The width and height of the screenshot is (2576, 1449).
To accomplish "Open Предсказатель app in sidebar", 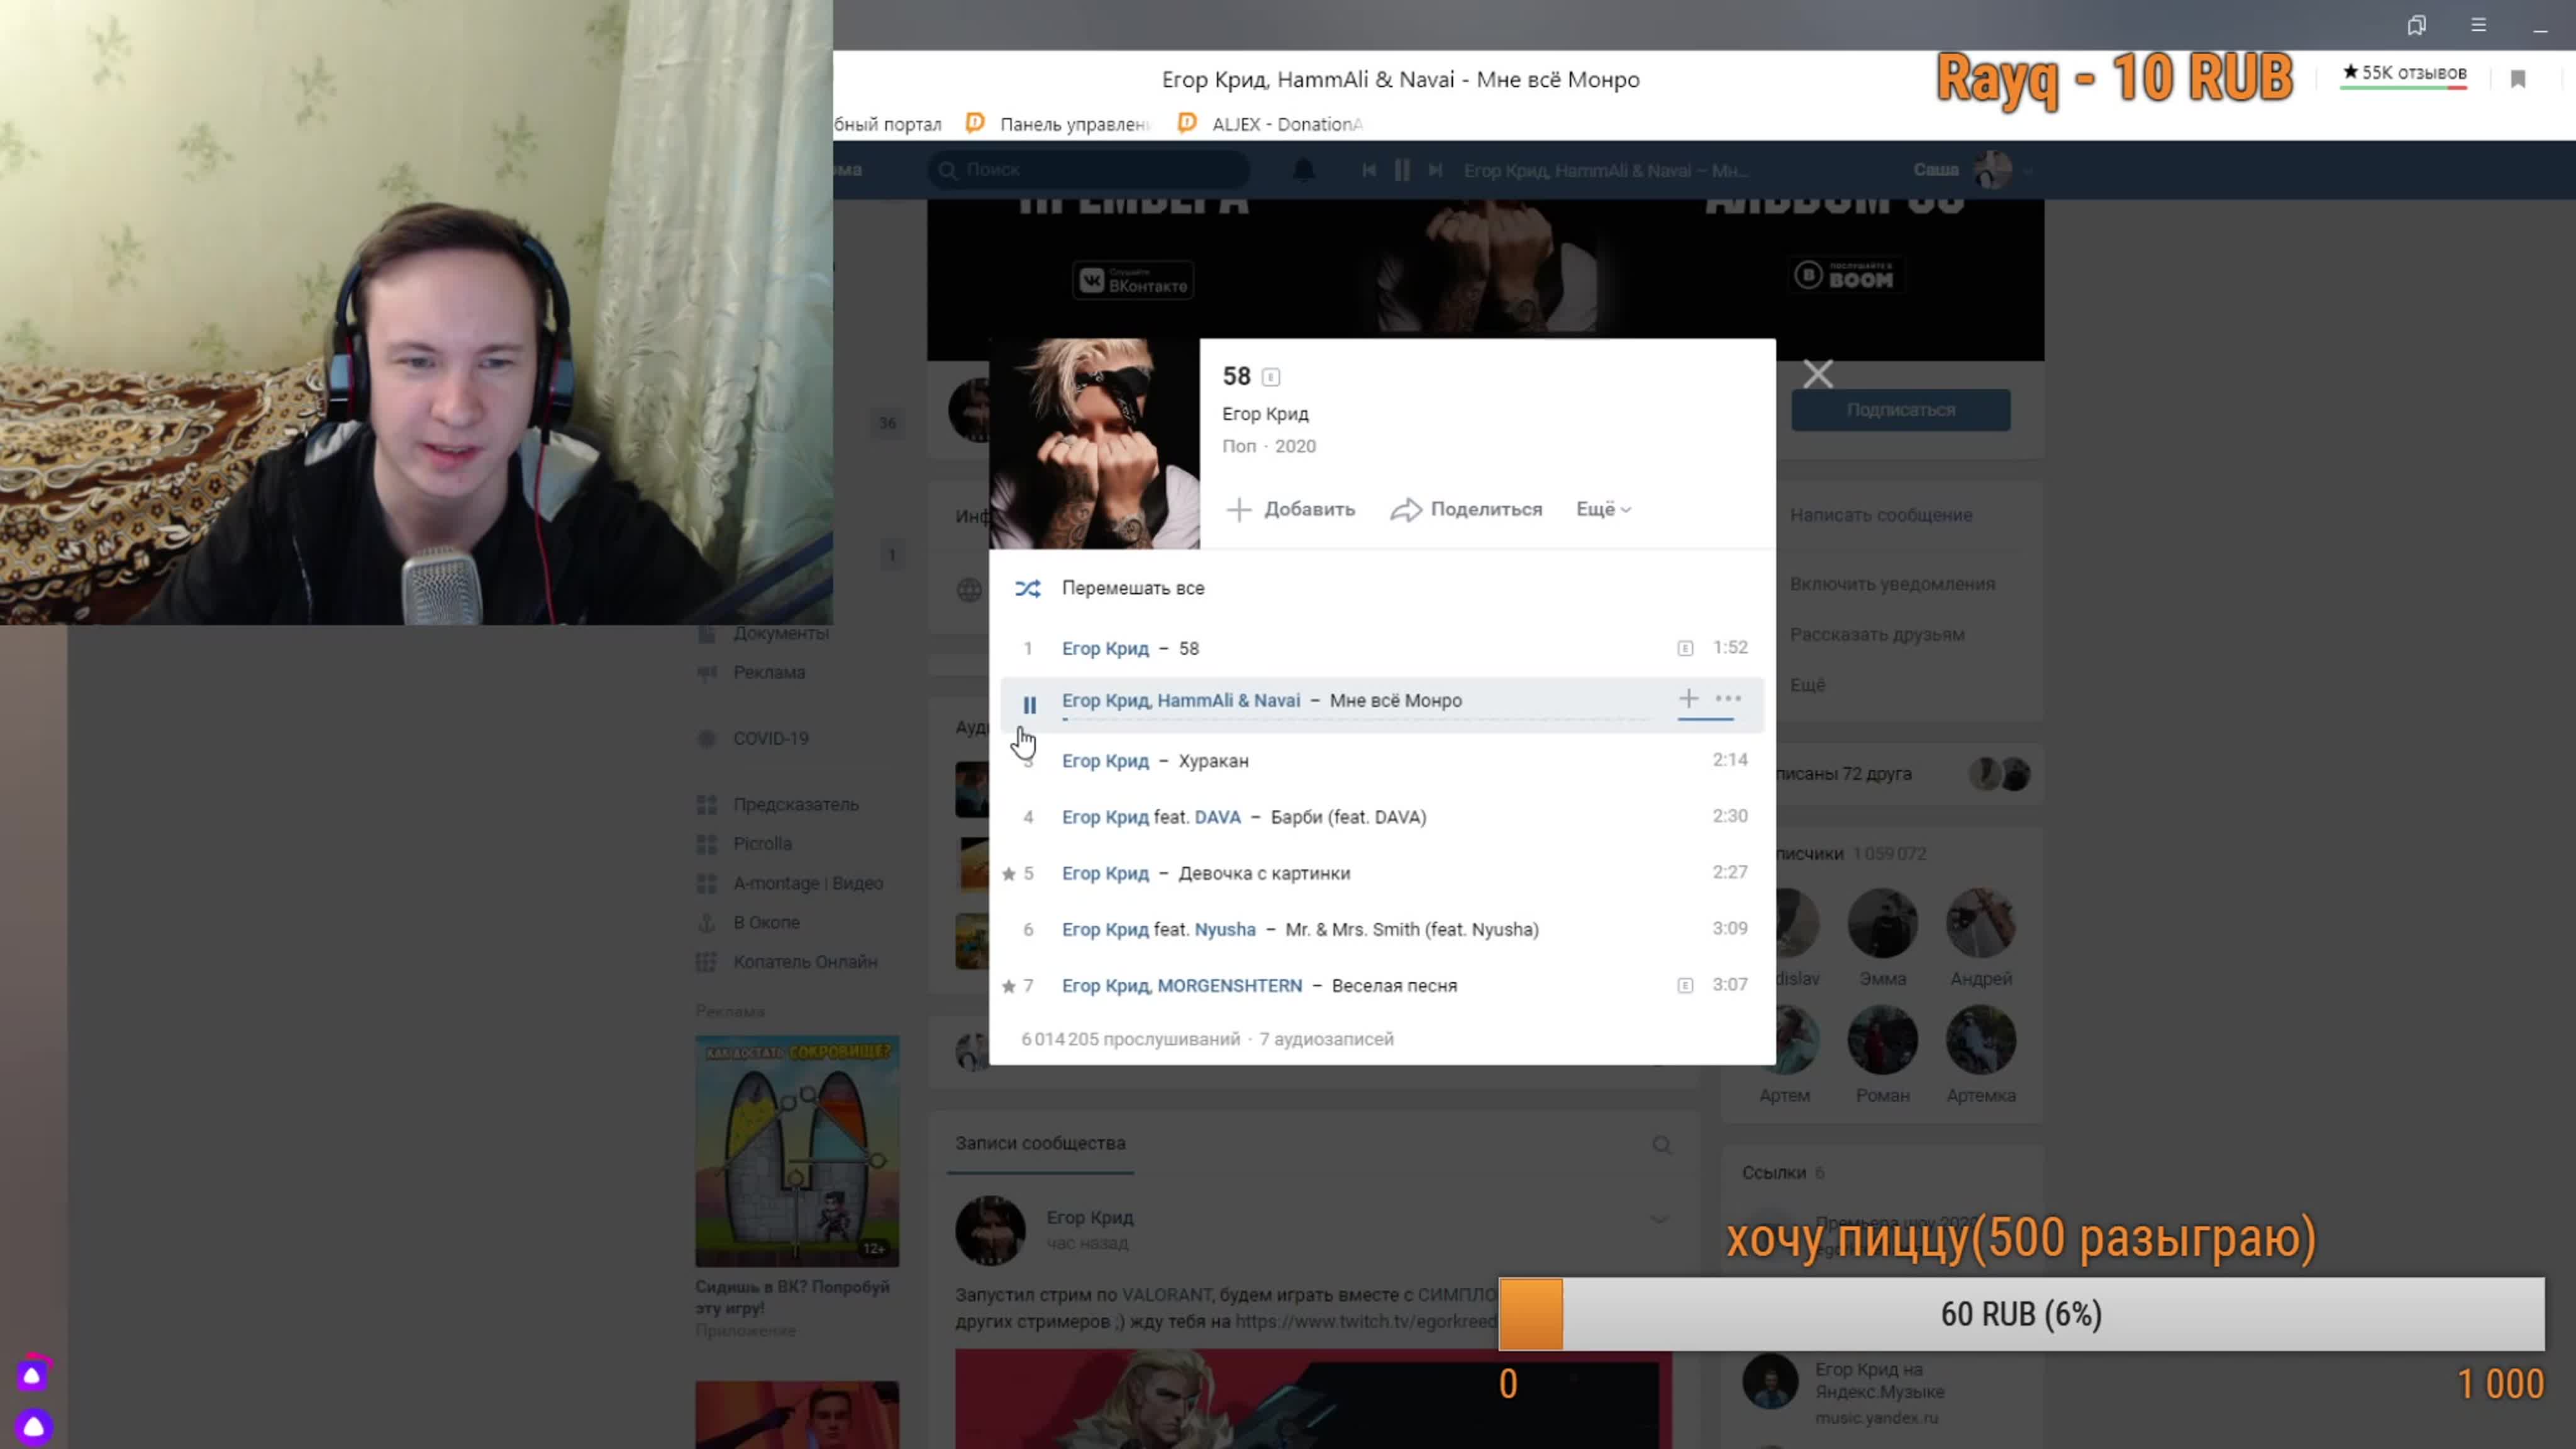I will [795, 804].
